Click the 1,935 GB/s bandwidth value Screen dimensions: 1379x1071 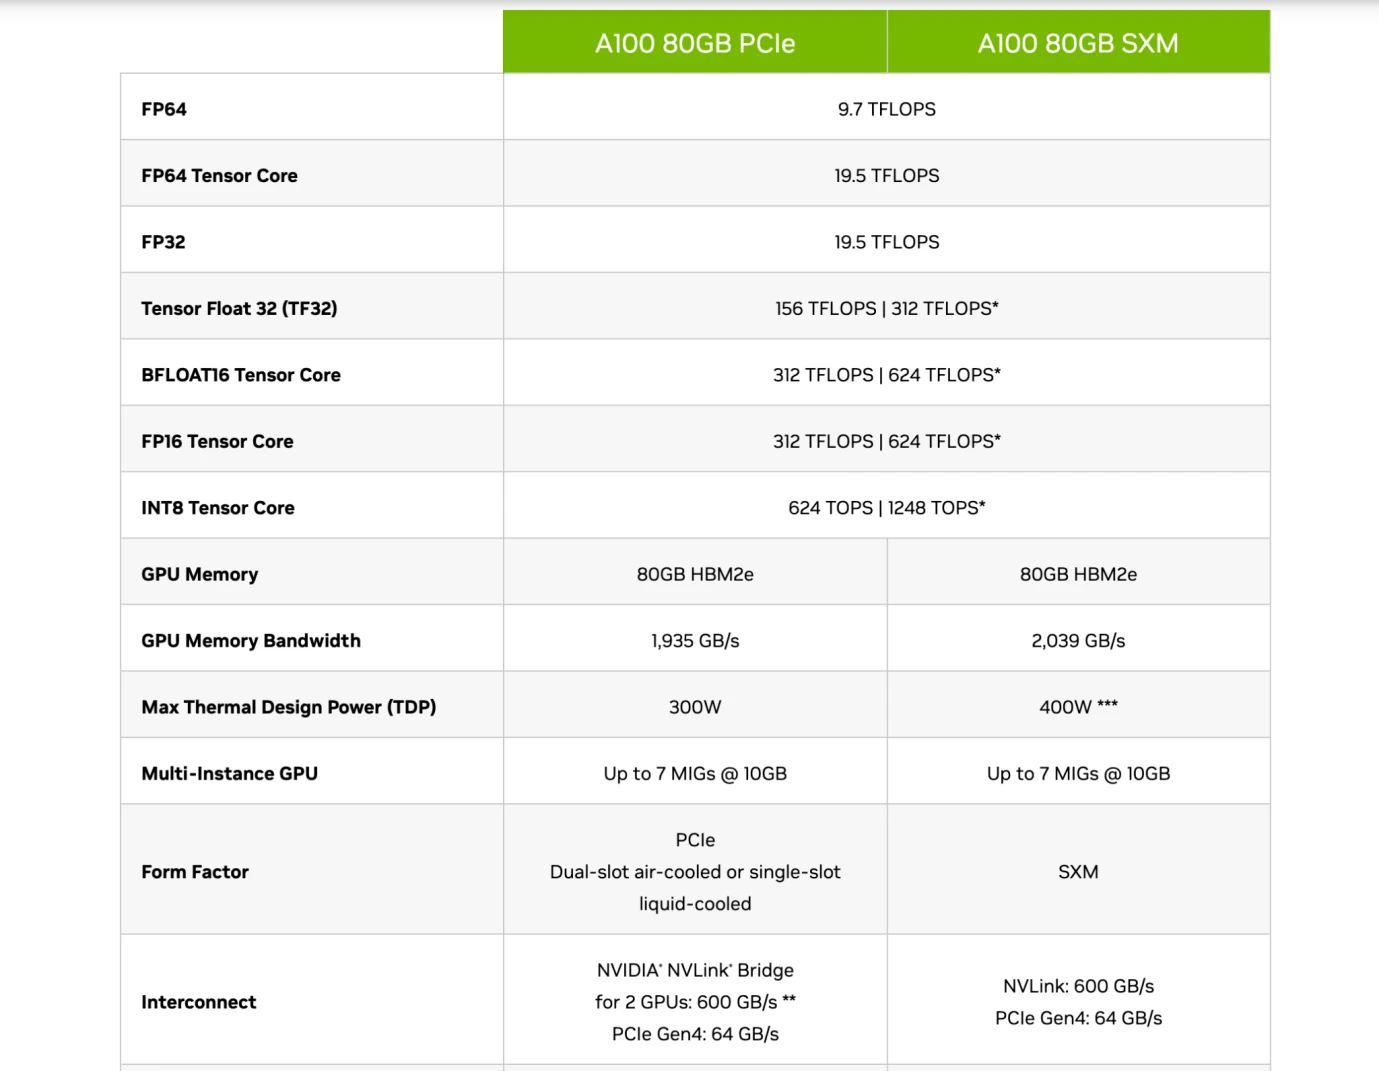(695, 641)
